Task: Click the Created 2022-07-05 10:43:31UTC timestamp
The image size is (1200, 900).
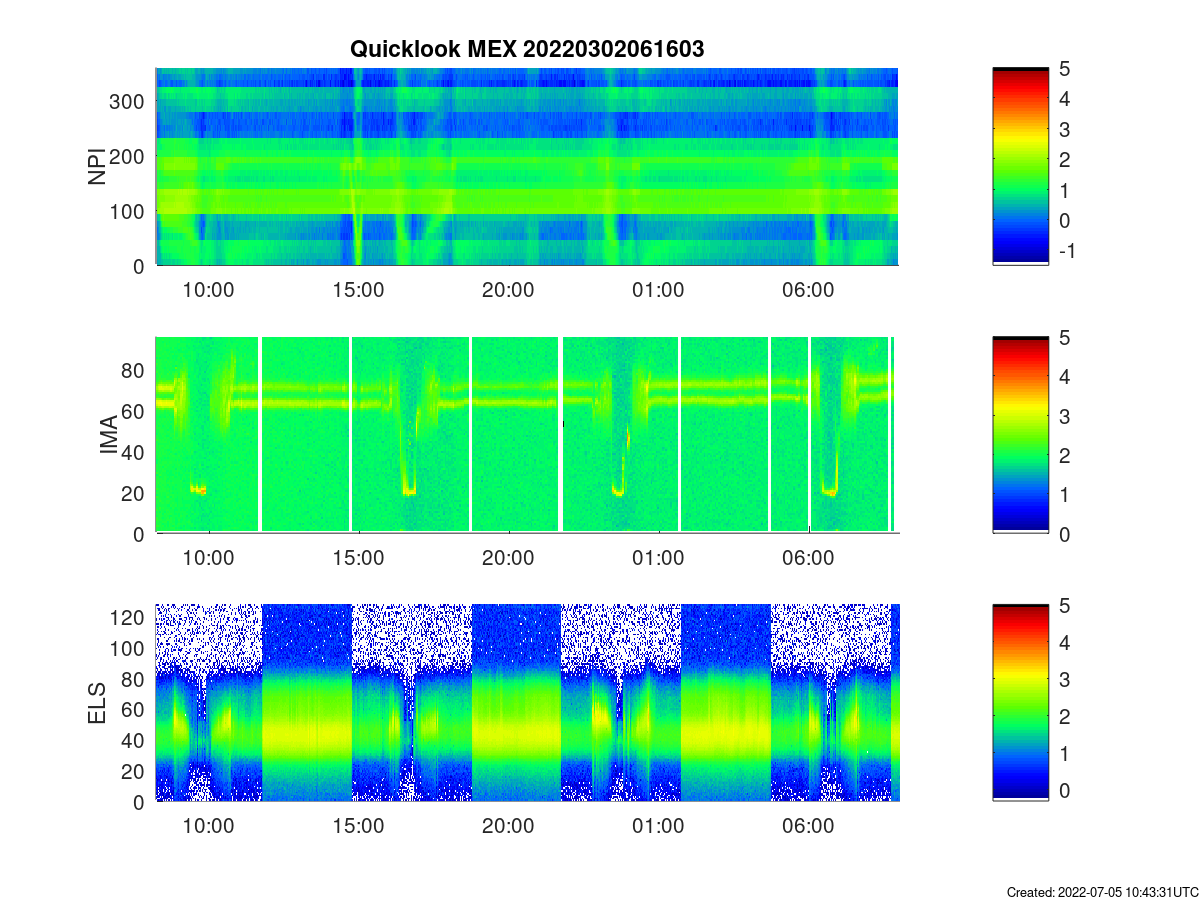Action: [1102, 891]
